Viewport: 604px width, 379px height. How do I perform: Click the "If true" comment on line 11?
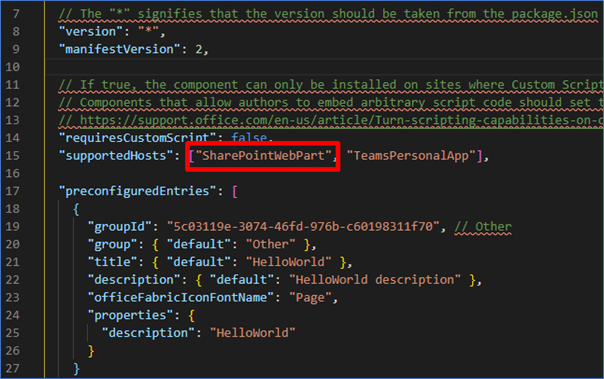point(331,85)
